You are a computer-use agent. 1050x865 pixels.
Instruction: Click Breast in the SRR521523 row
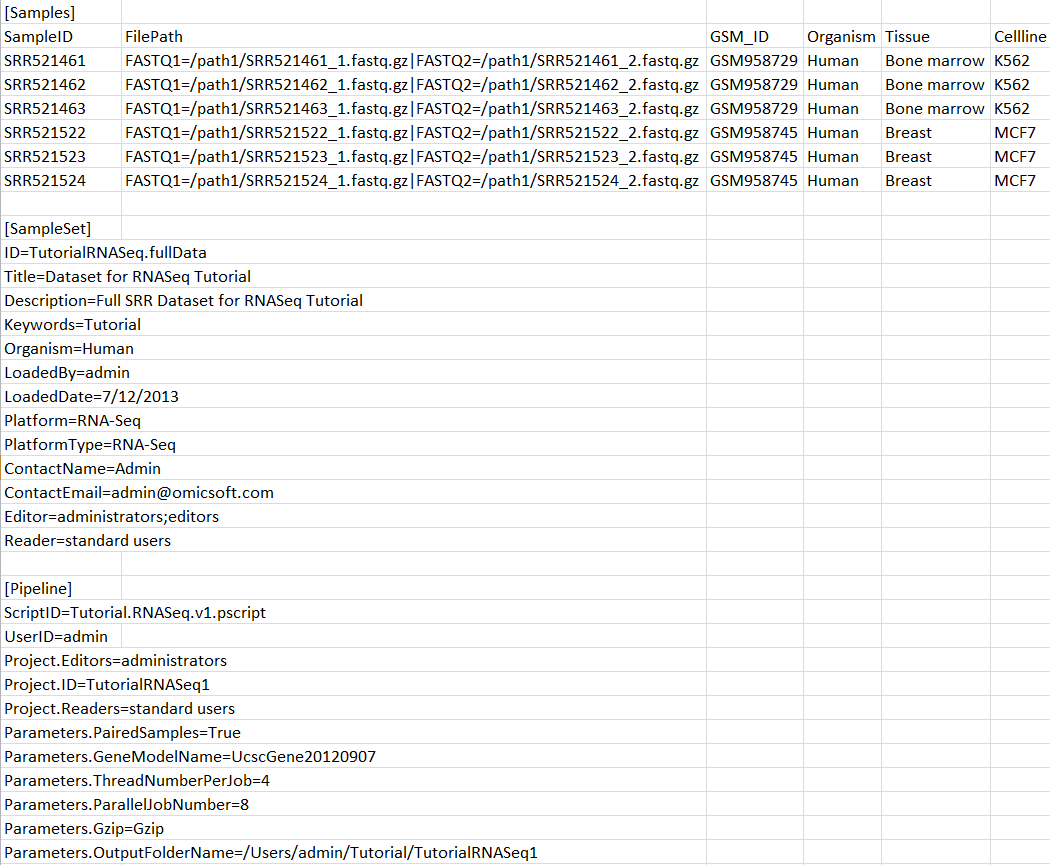click(935, 157)
